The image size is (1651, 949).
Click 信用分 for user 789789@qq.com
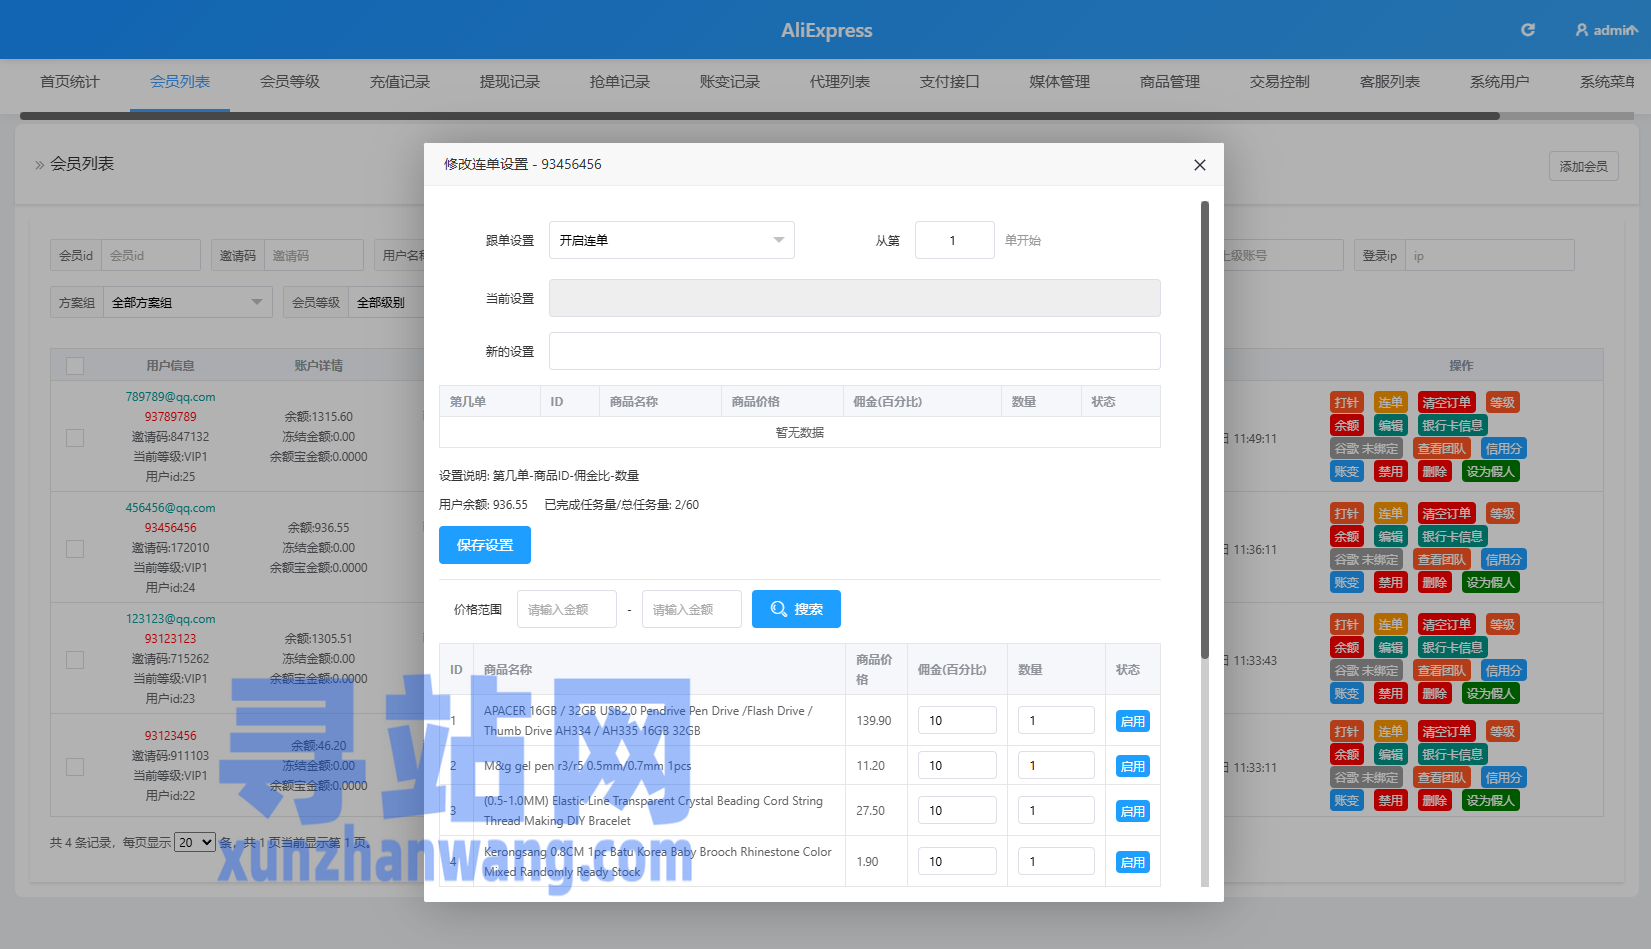[1503, 448]
